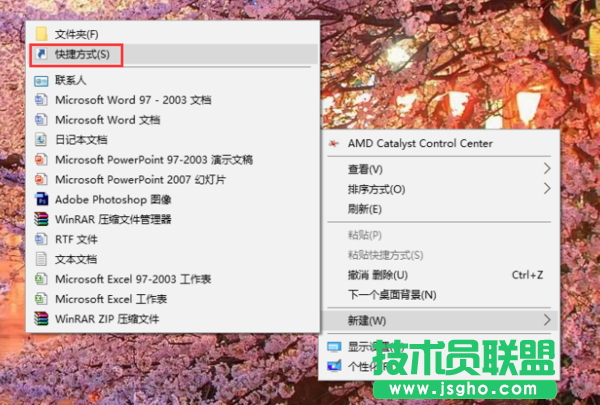Choose WinRAR 压缩文件管理器 entry
600x405 pixels.
tap(173, 219)
